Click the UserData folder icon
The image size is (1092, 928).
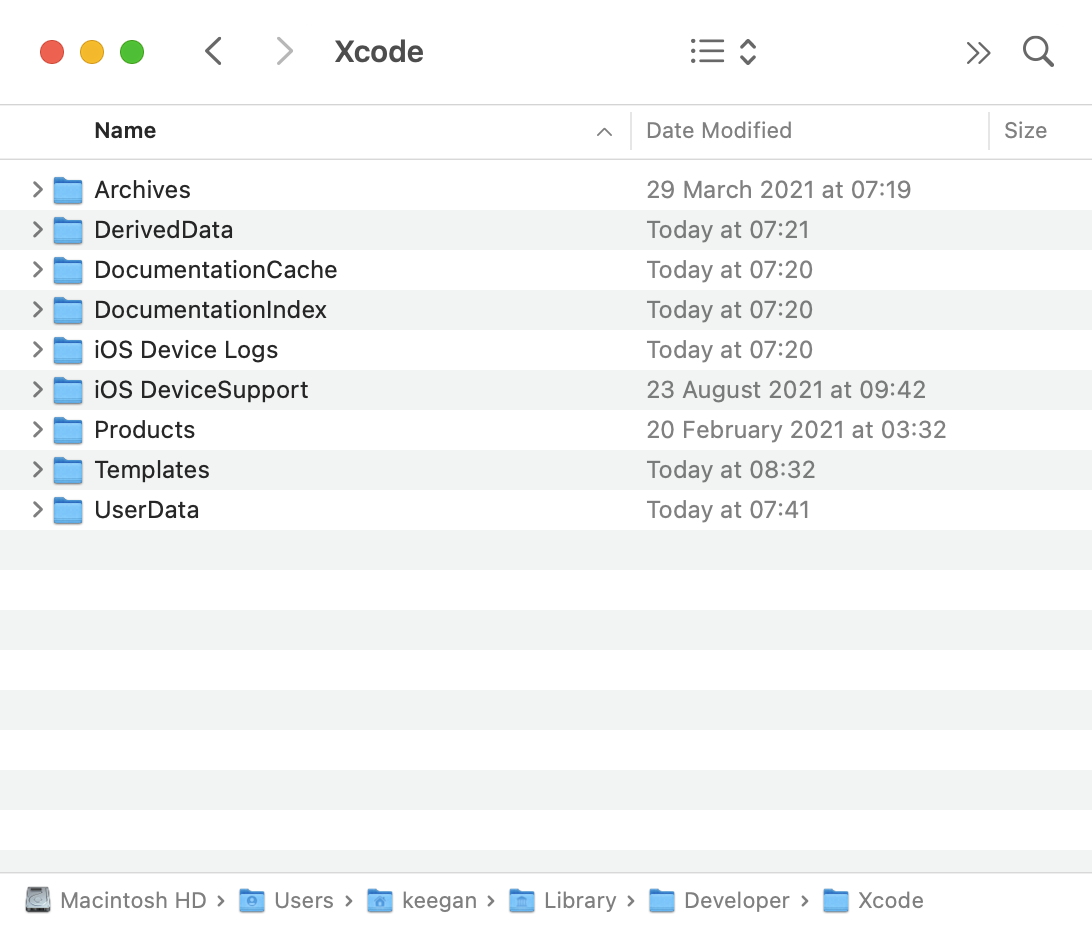coord(67,510)
